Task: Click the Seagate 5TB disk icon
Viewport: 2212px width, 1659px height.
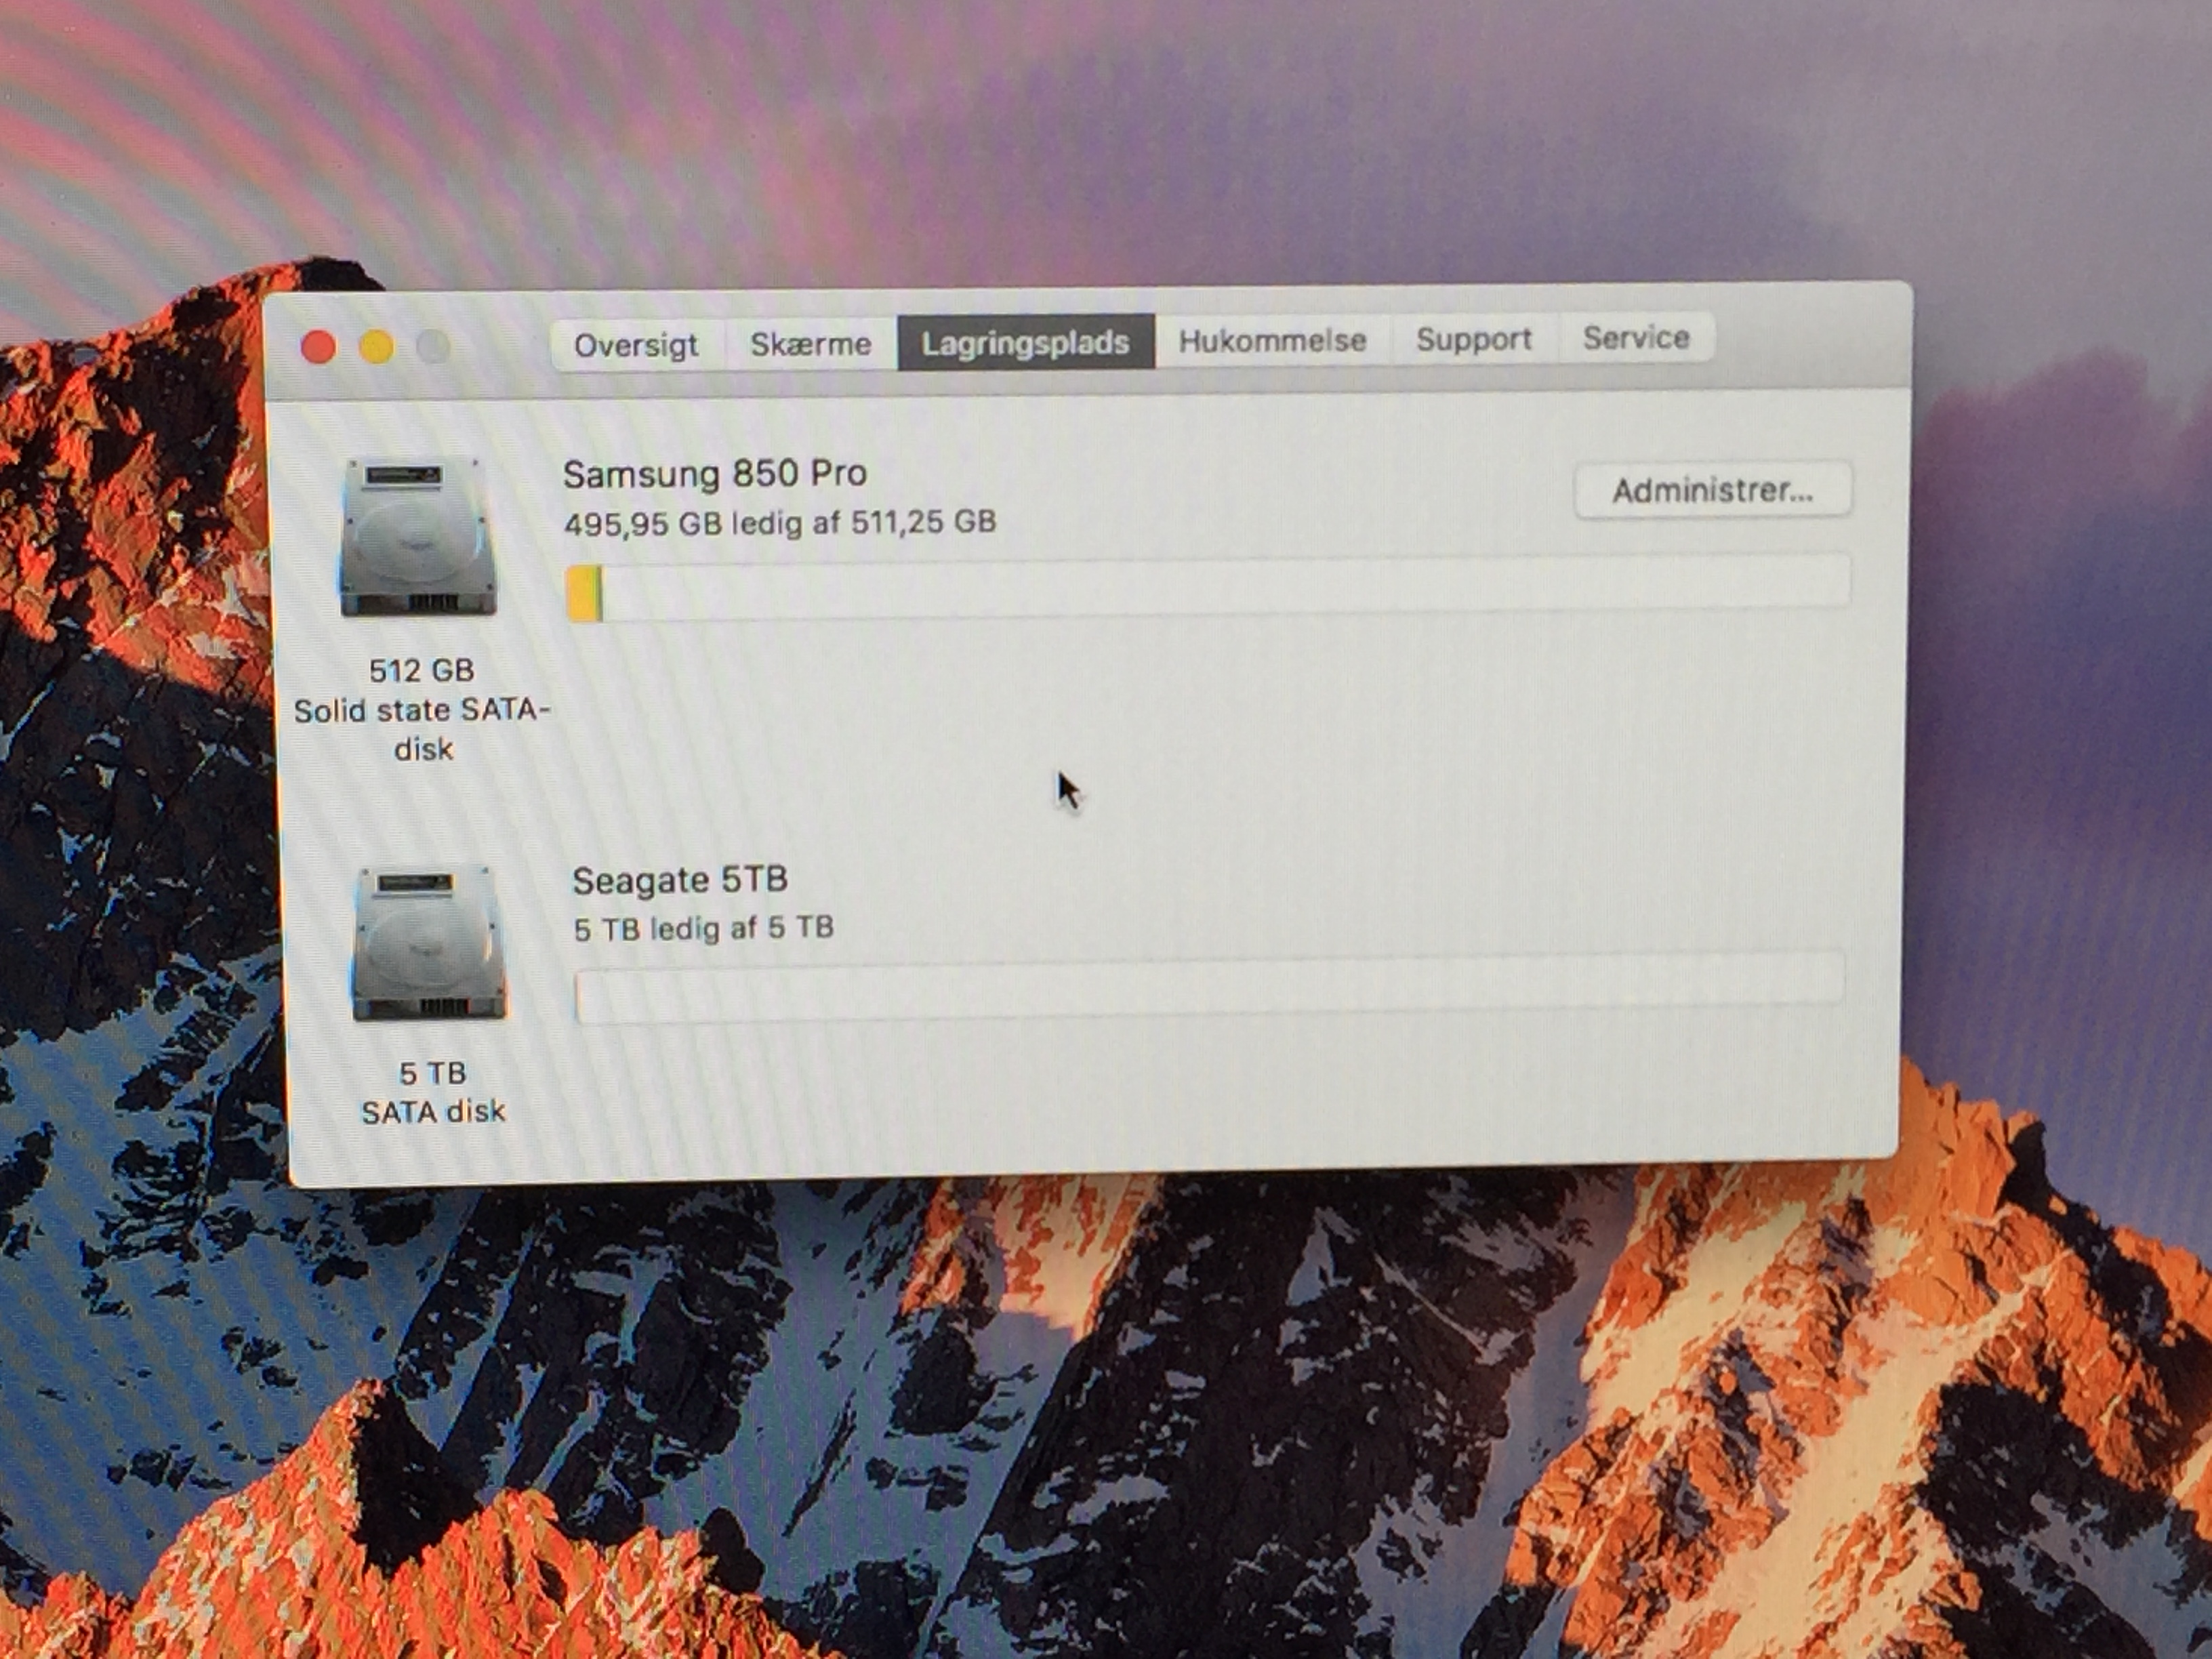Action: (429, 944)
